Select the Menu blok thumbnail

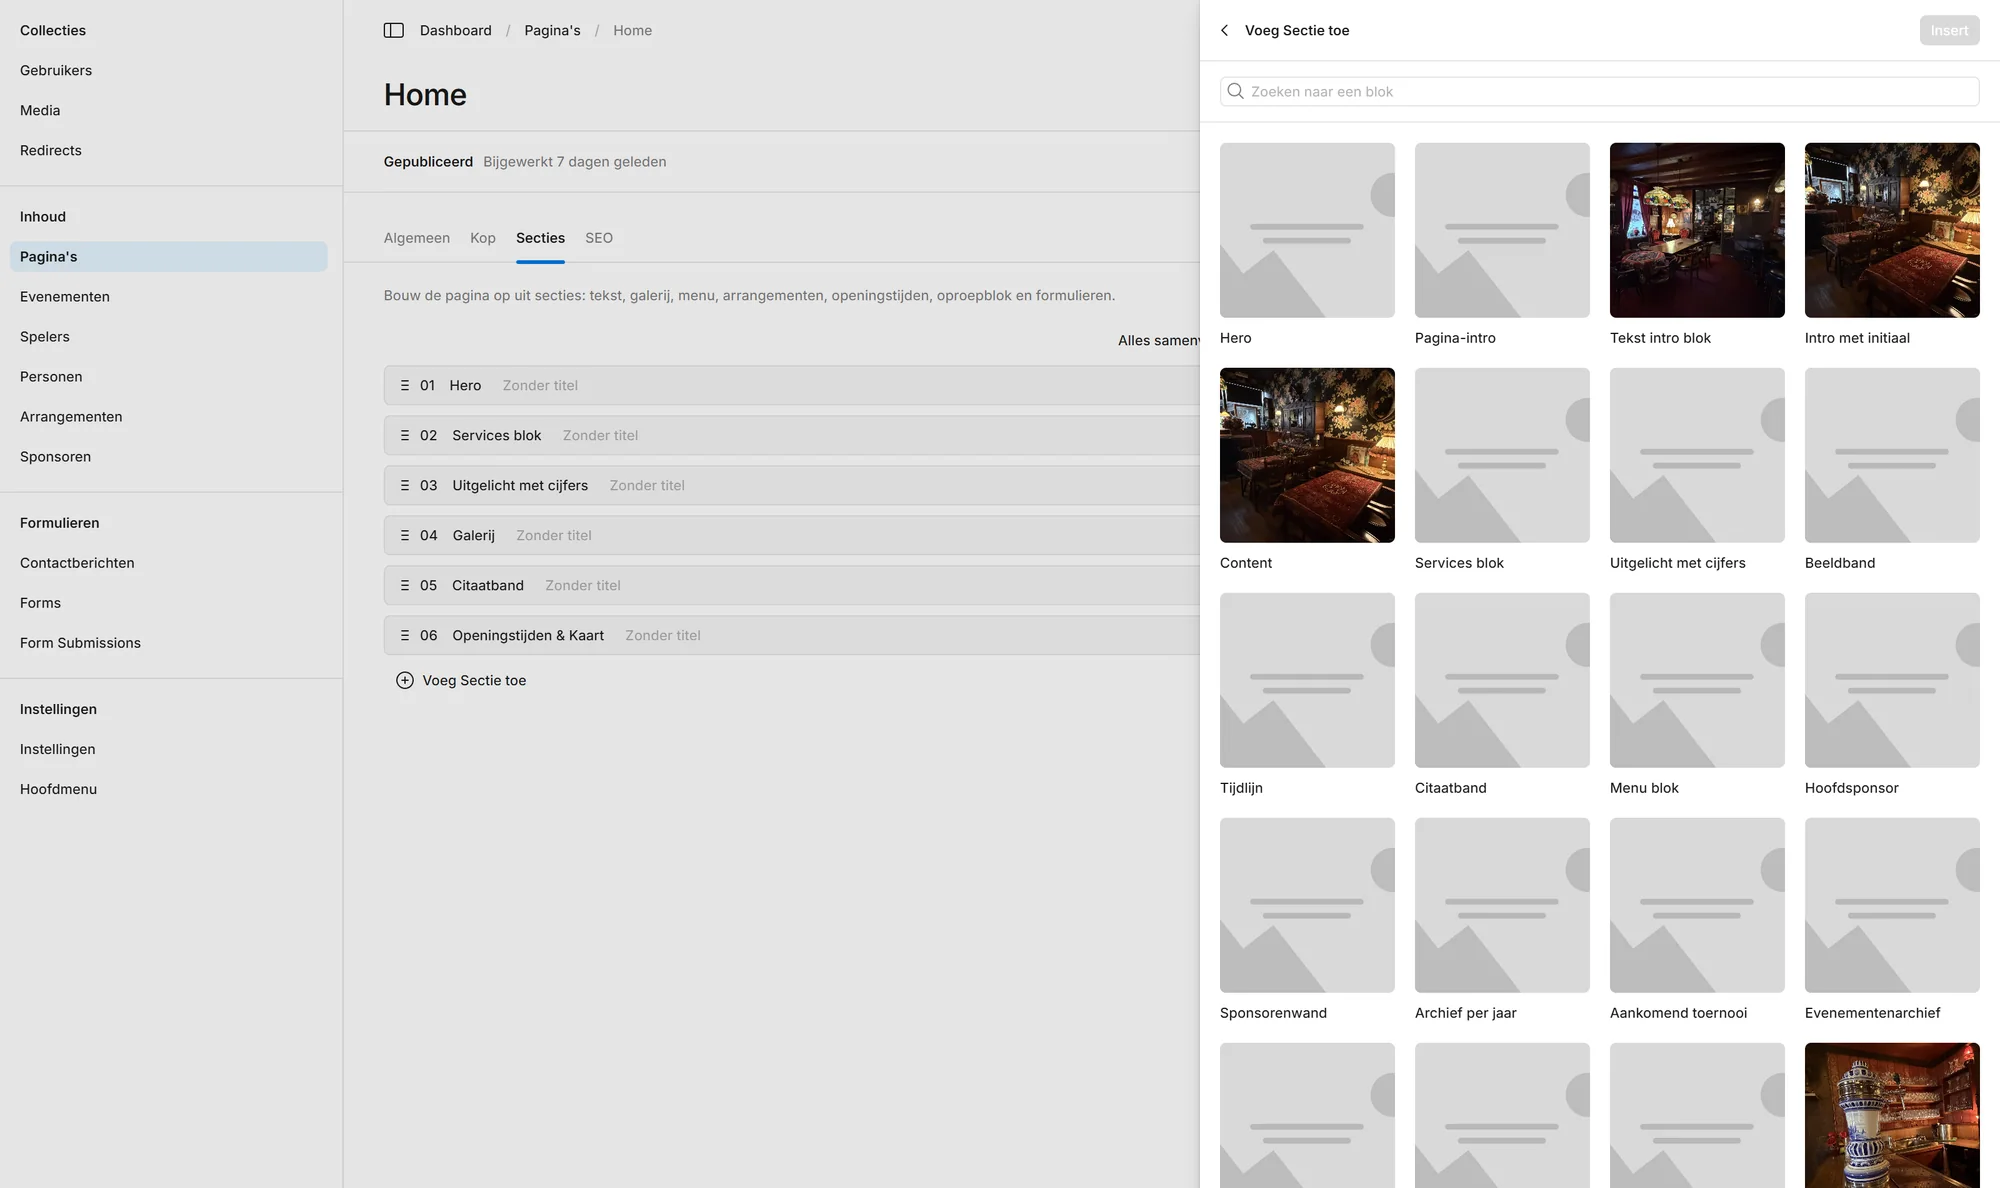tap(1697, 680)
